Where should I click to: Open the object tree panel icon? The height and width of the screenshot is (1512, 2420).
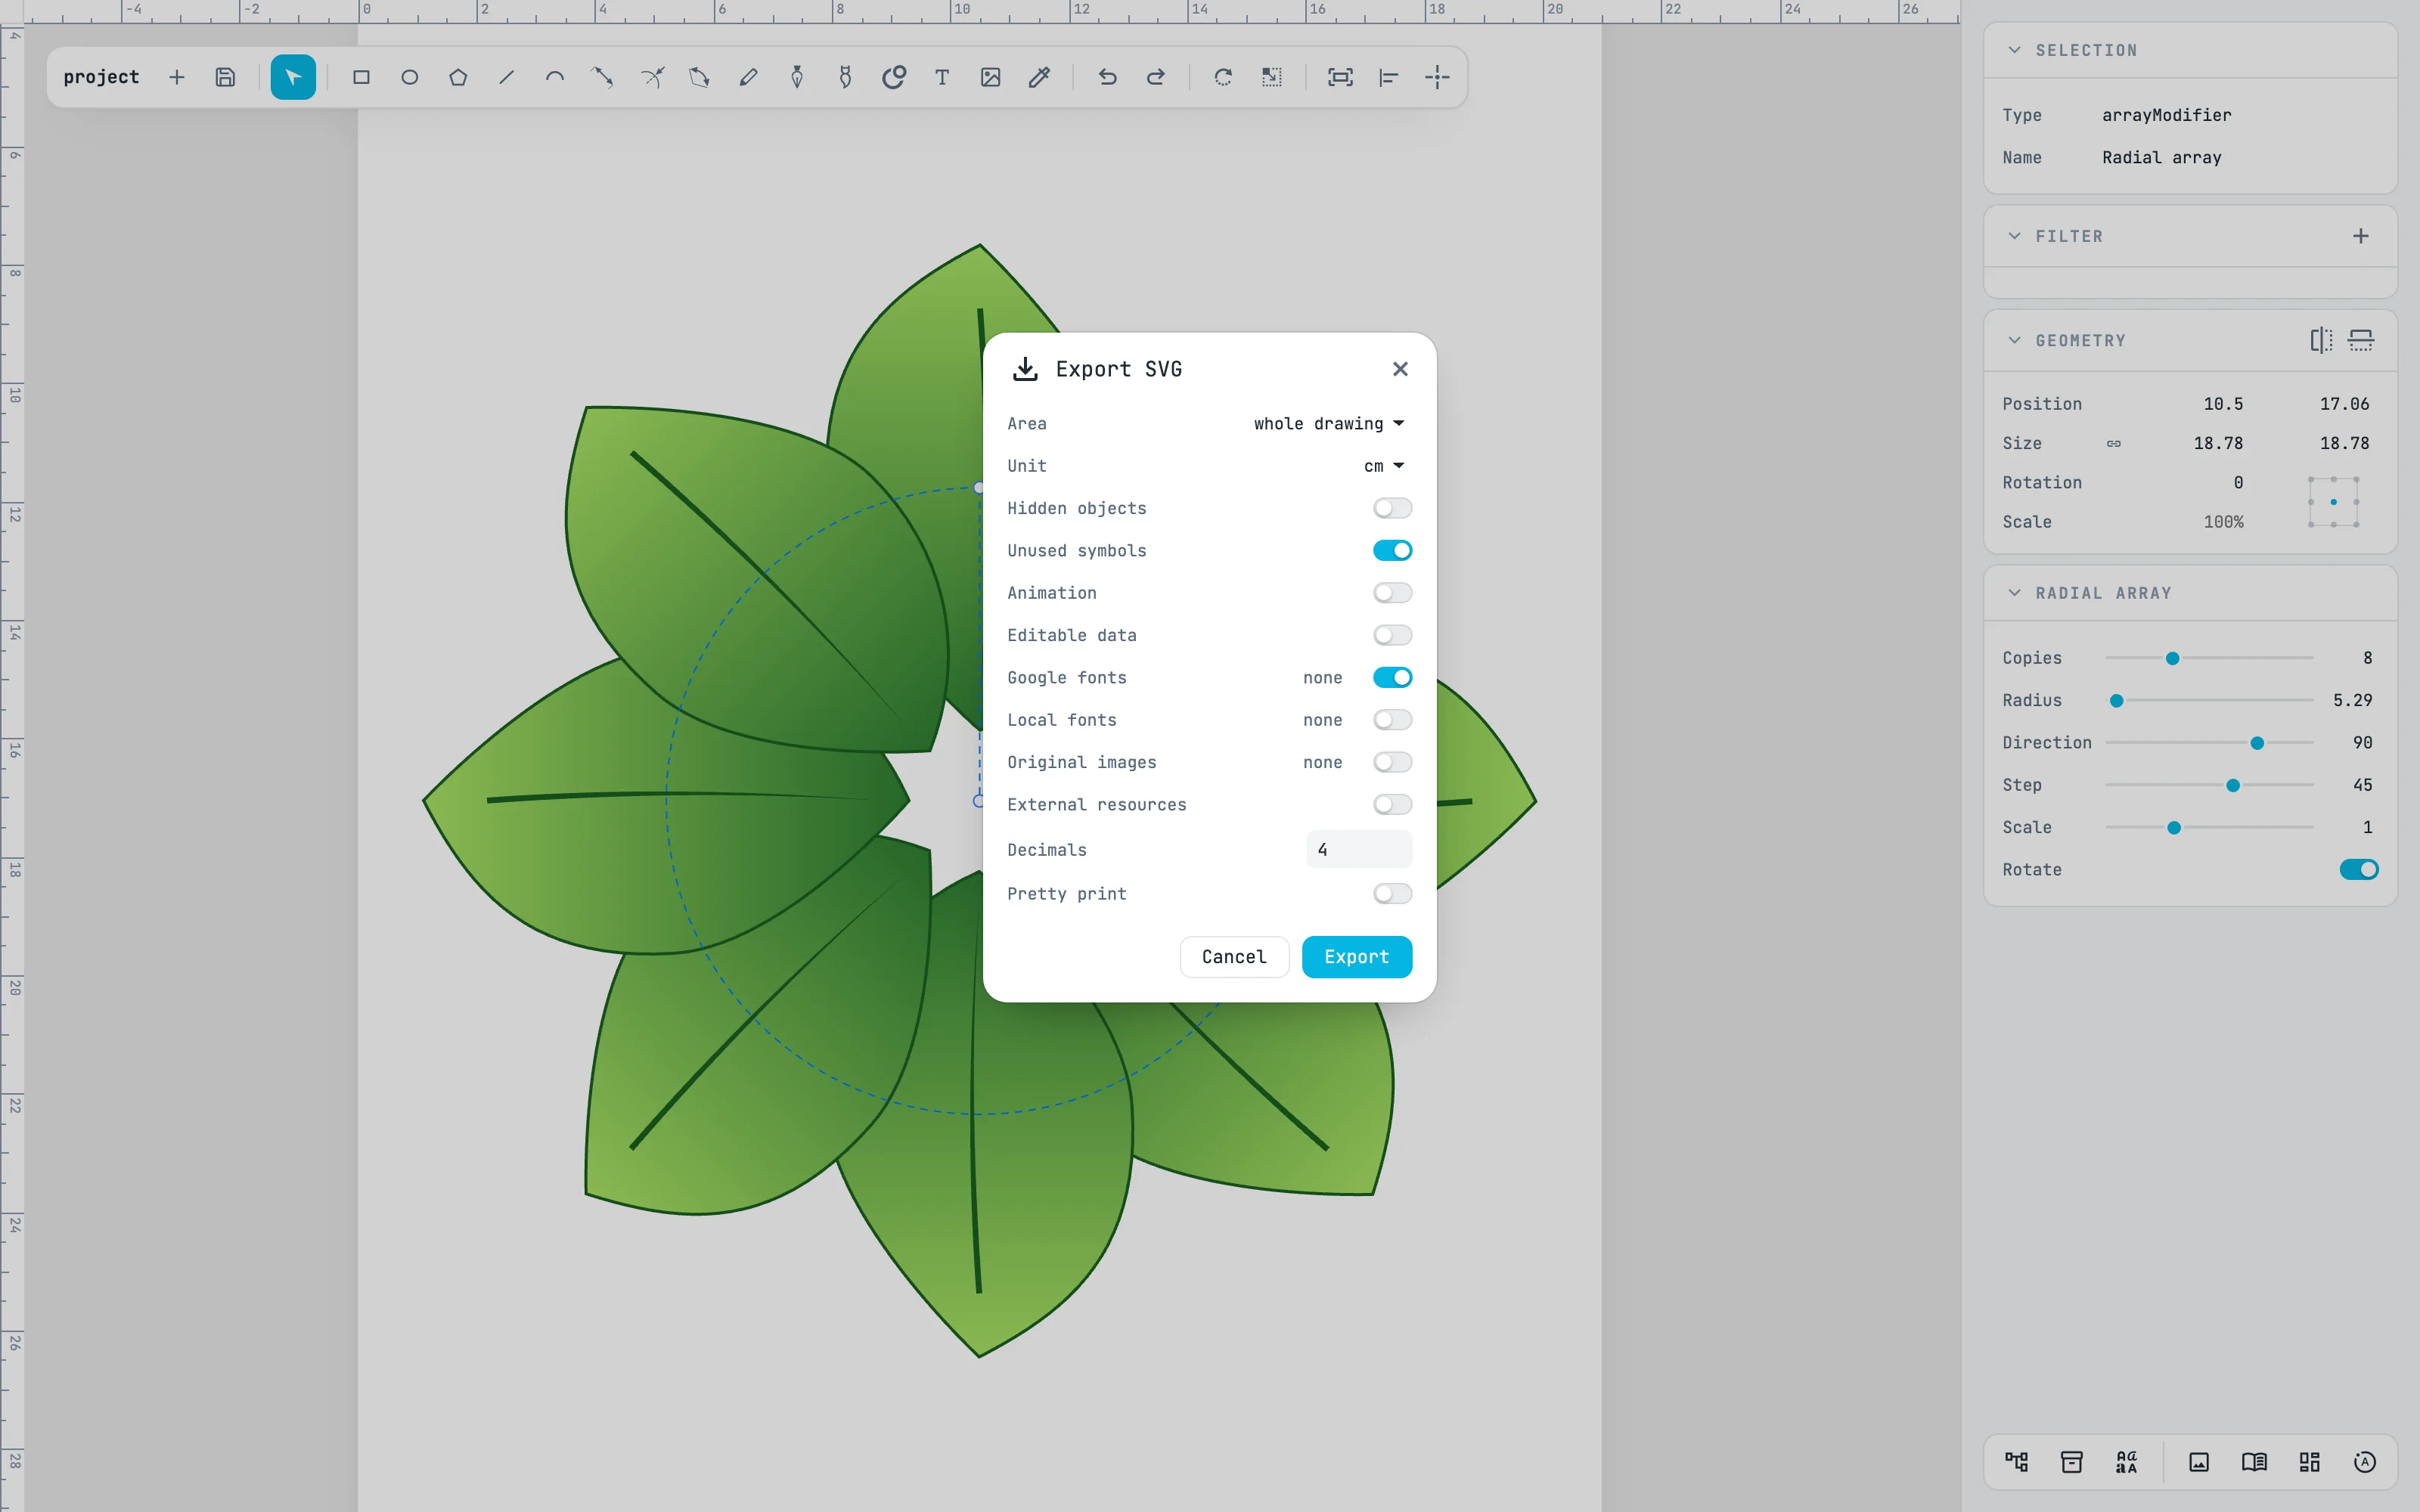(x=2016, y=1462)
